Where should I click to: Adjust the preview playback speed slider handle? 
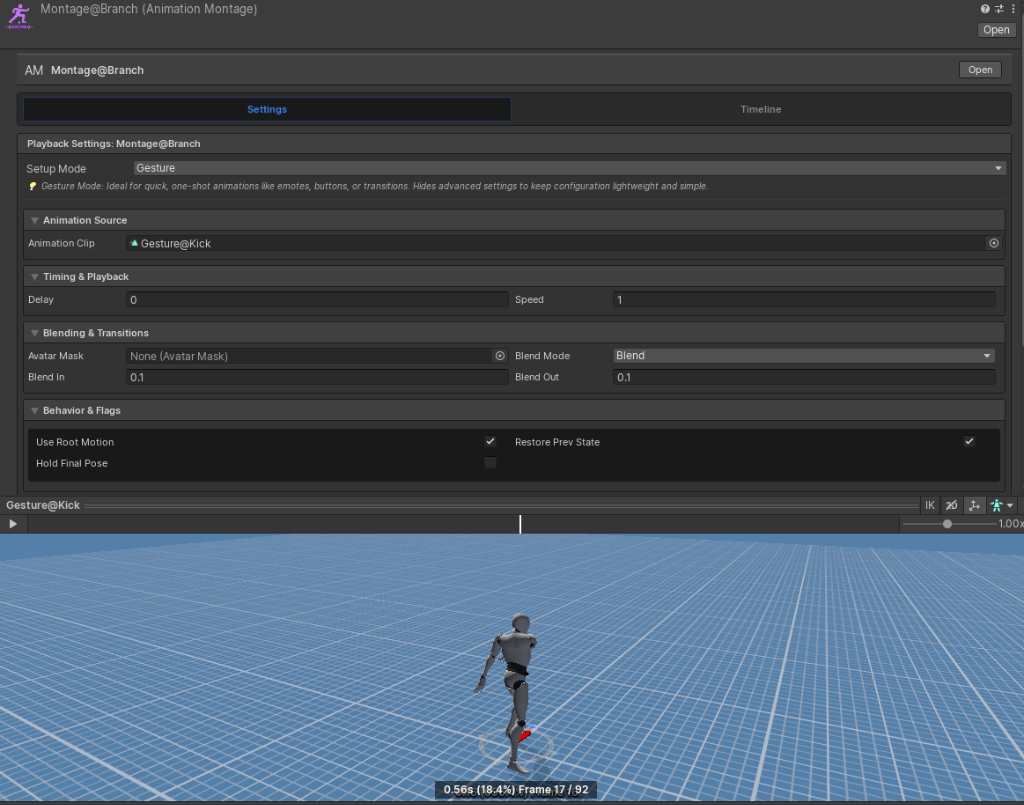[947, 524]
